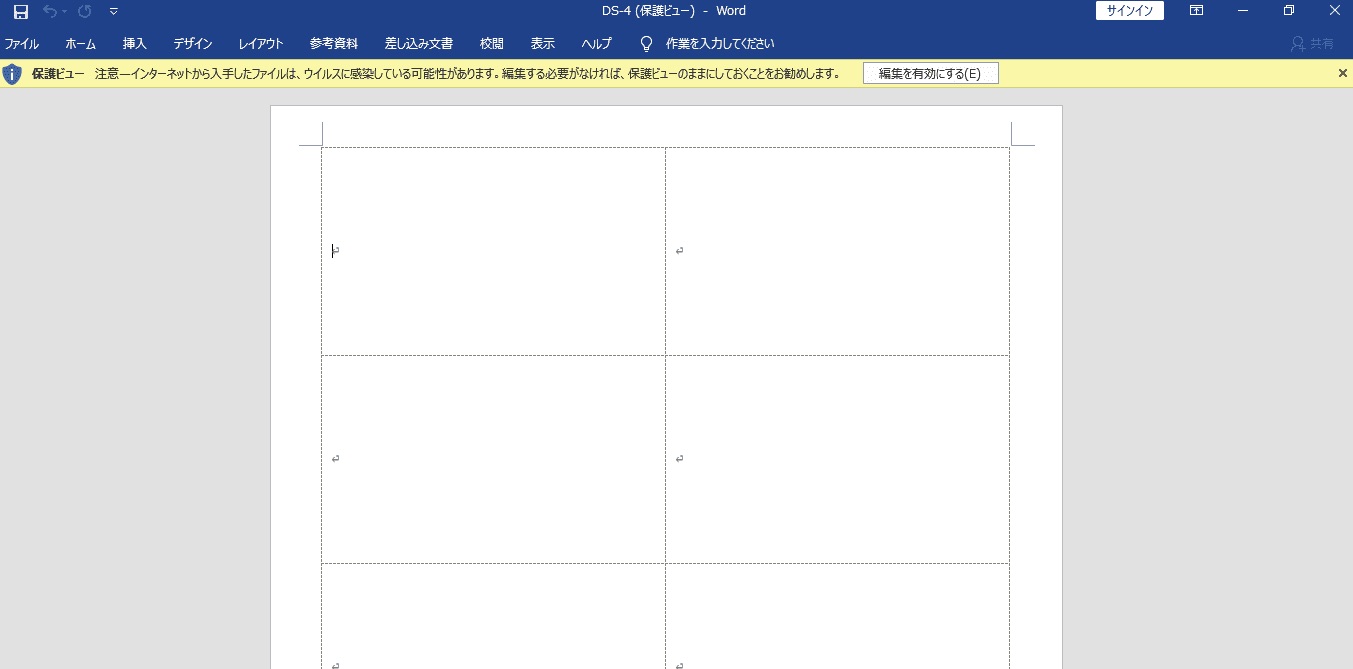Image resolution: width=1353 pixels, height=669 pixels.
Task: Click the サインイン button
Action: [1130, 11]
